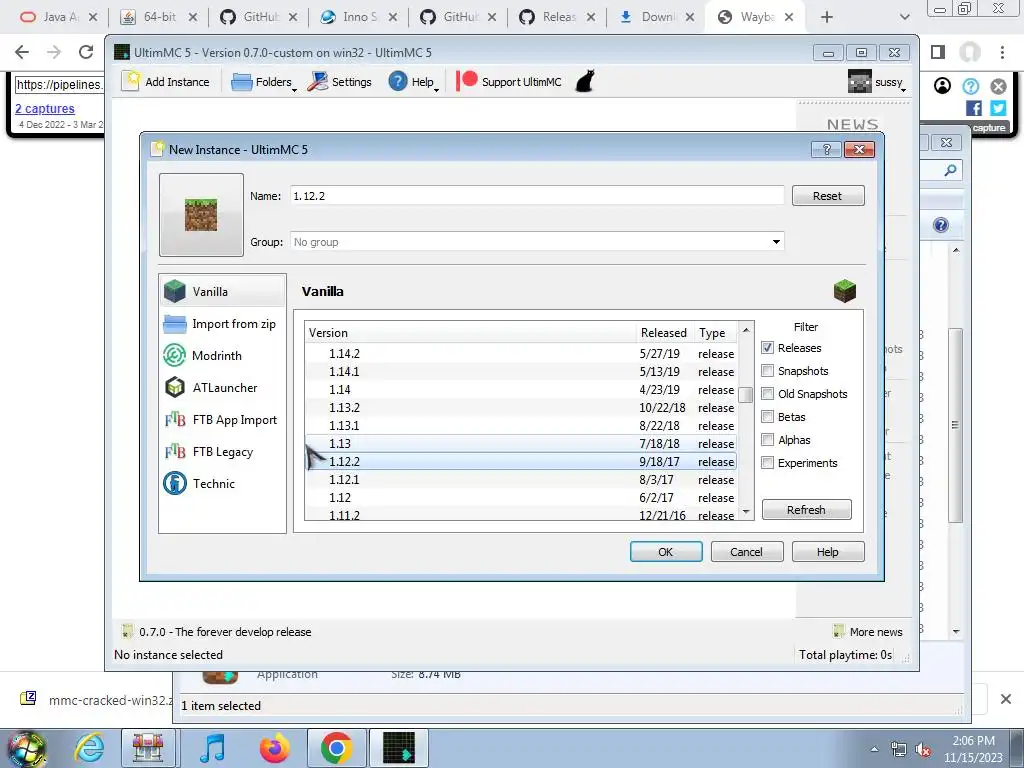This screenshot has width=1024, height=768.
Task: Click the browser tab search chevron
Action: click(904, 17)
